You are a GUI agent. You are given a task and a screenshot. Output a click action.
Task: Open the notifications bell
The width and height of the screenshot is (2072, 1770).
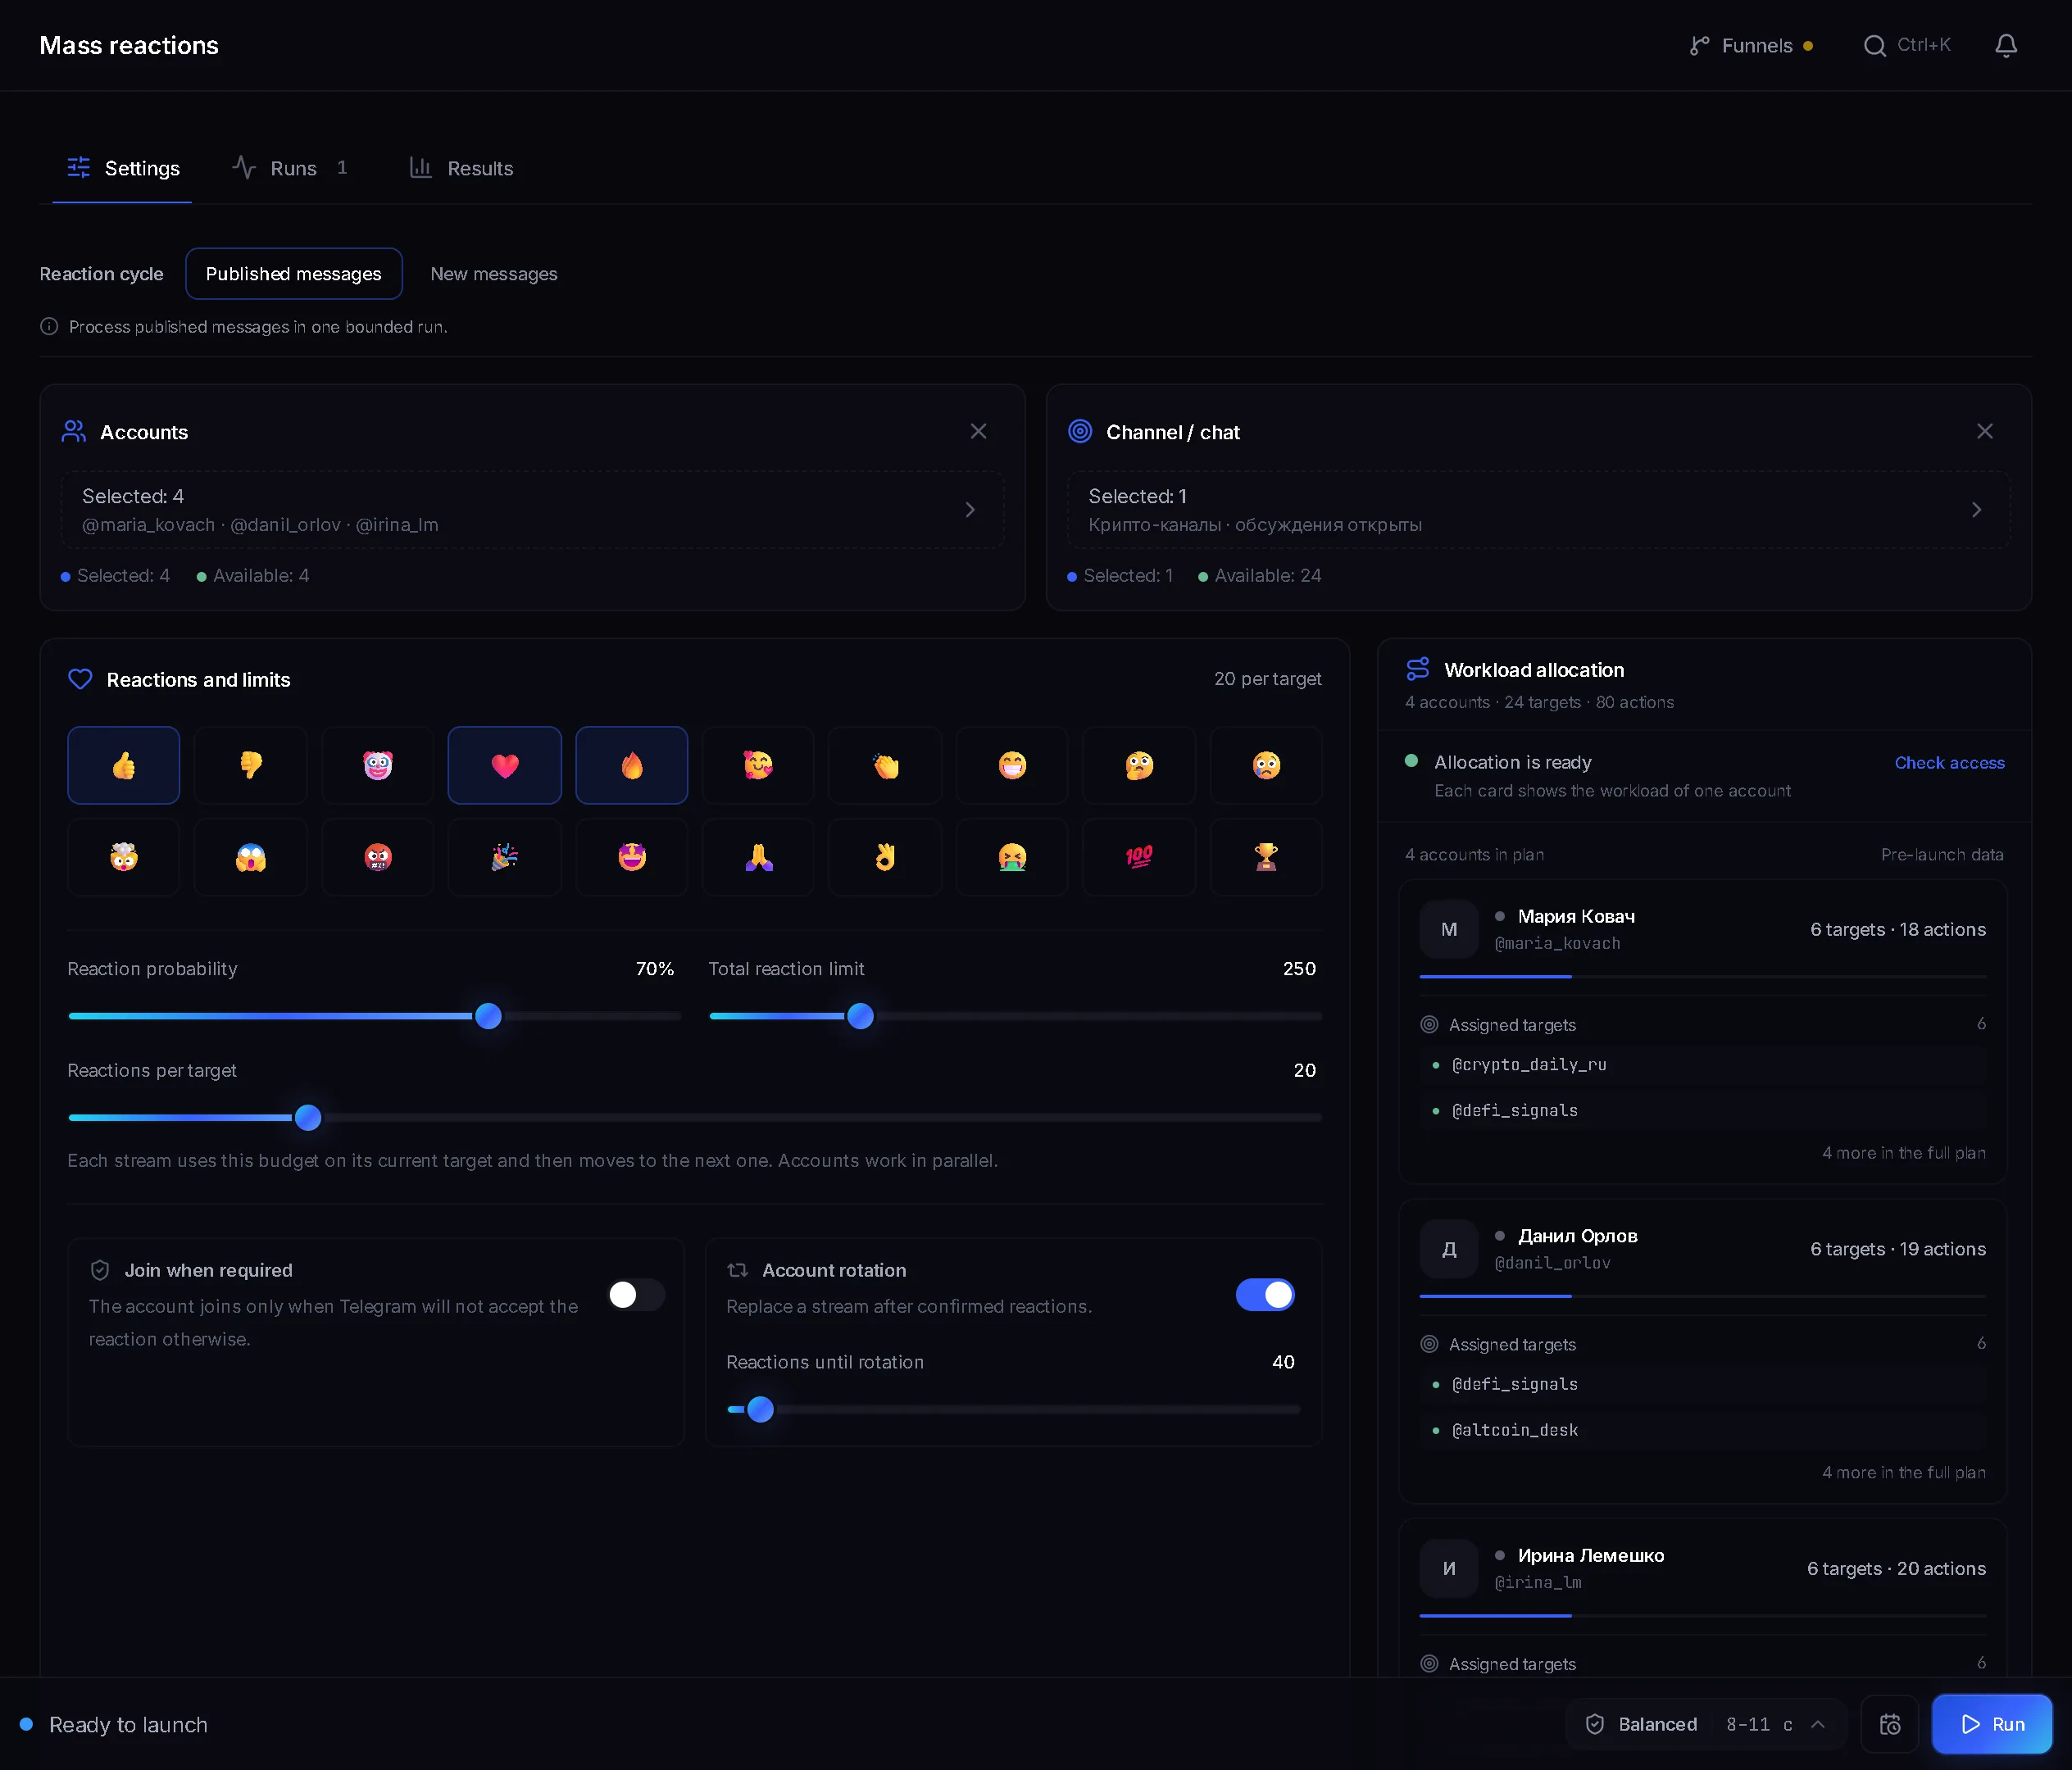tap(2006, 46)
